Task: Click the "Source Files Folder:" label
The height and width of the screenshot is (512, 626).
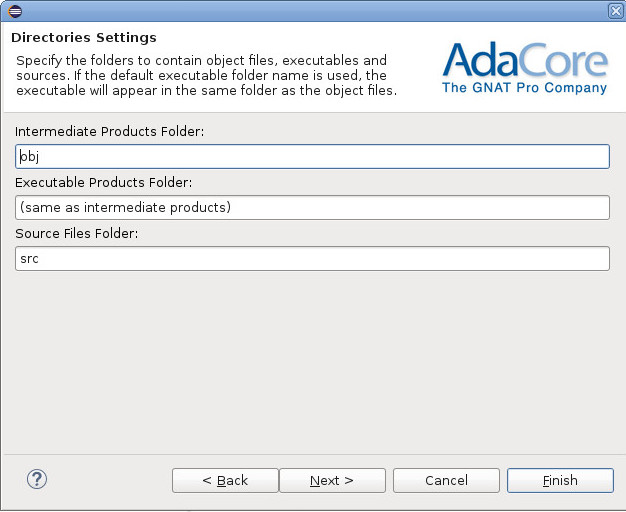Action: click(76, 233)
